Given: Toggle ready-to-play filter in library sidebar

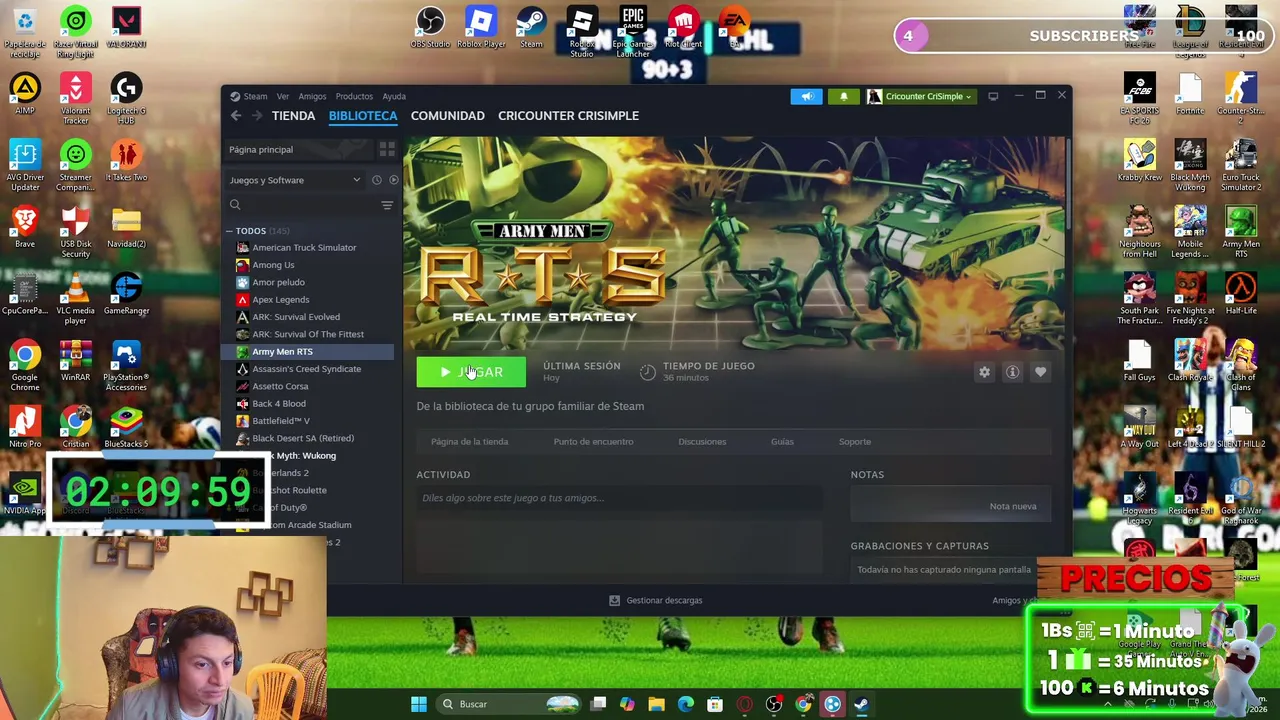Looking at the screenshot, I should [393, 180].
